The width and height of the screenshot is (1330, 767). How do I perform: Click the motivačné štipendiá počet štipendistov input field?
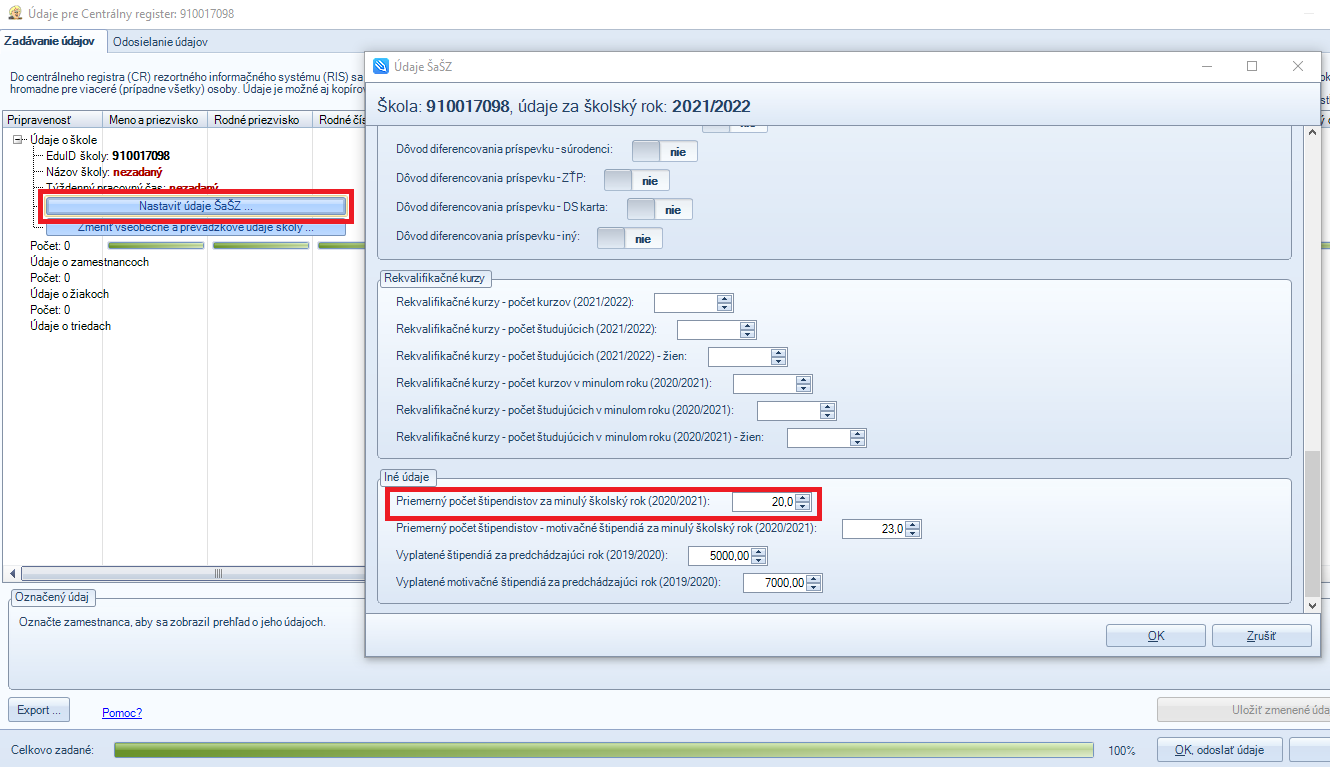(x=872, y=530)
